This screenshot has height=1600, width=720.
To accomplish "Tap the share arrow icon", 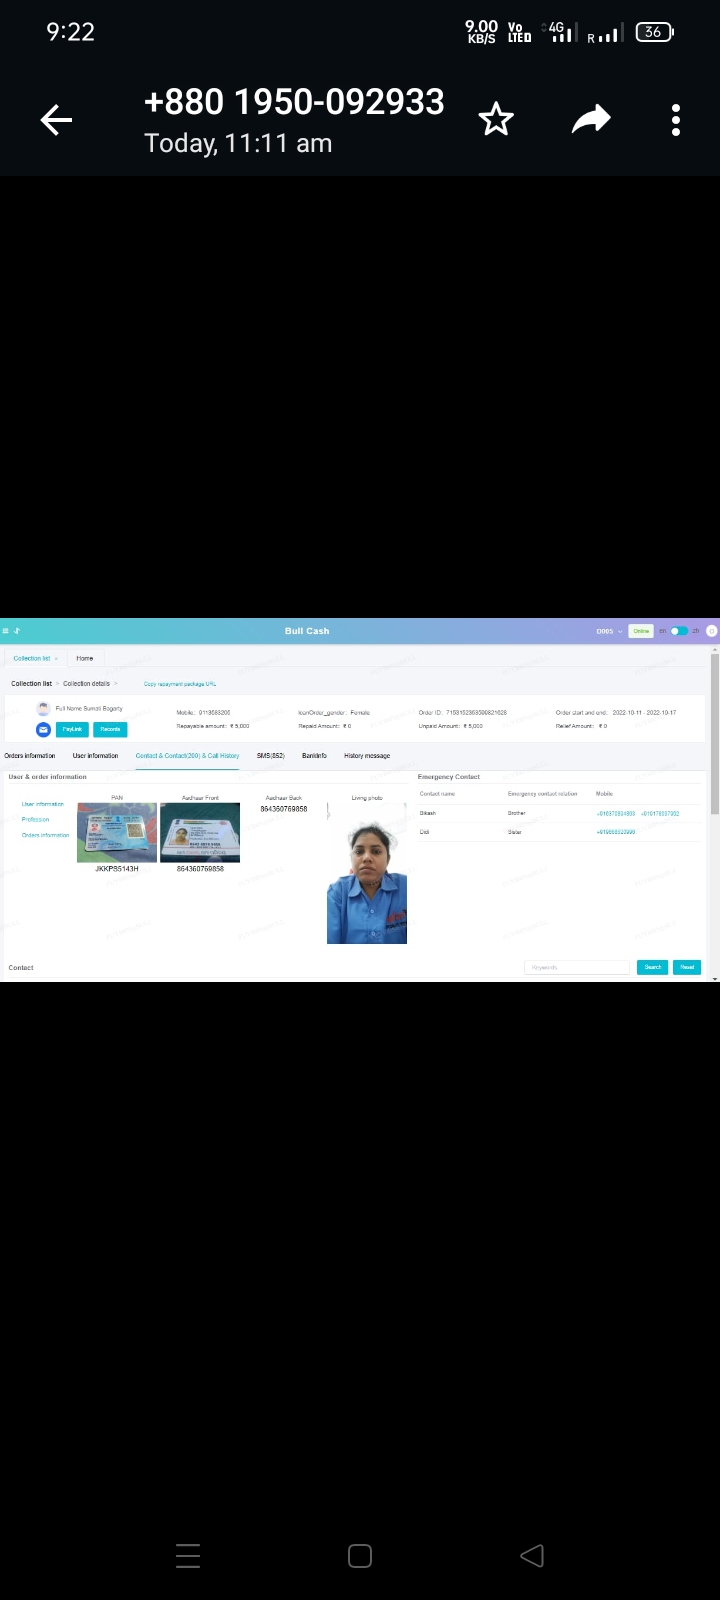I will coord(591,121).
